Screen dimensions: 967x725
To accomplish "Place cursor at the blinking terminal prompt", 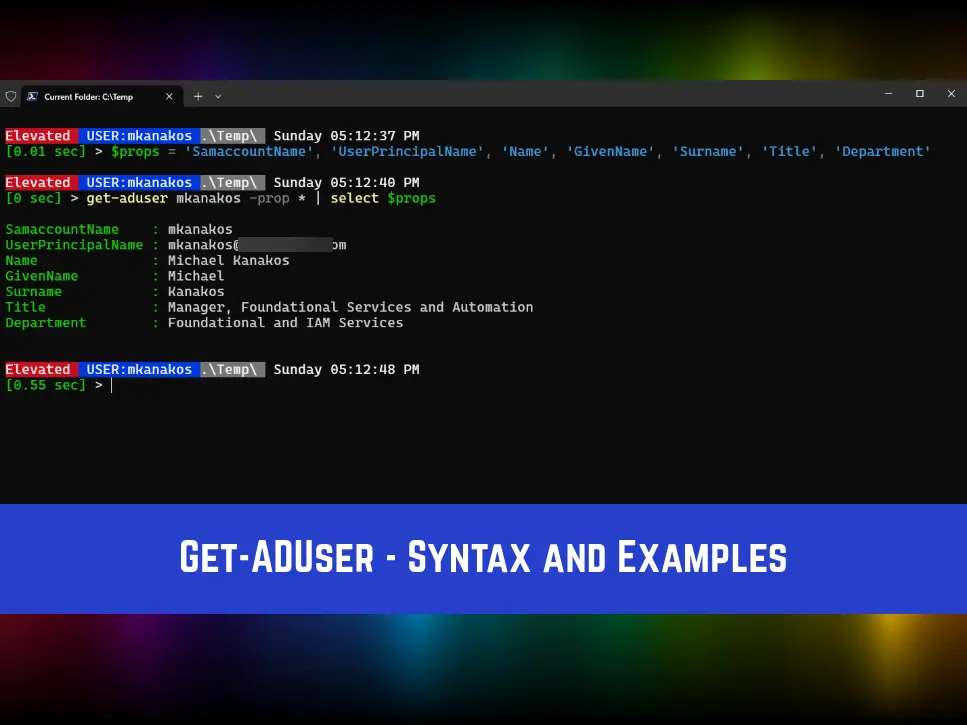I will tap(111, 385).
